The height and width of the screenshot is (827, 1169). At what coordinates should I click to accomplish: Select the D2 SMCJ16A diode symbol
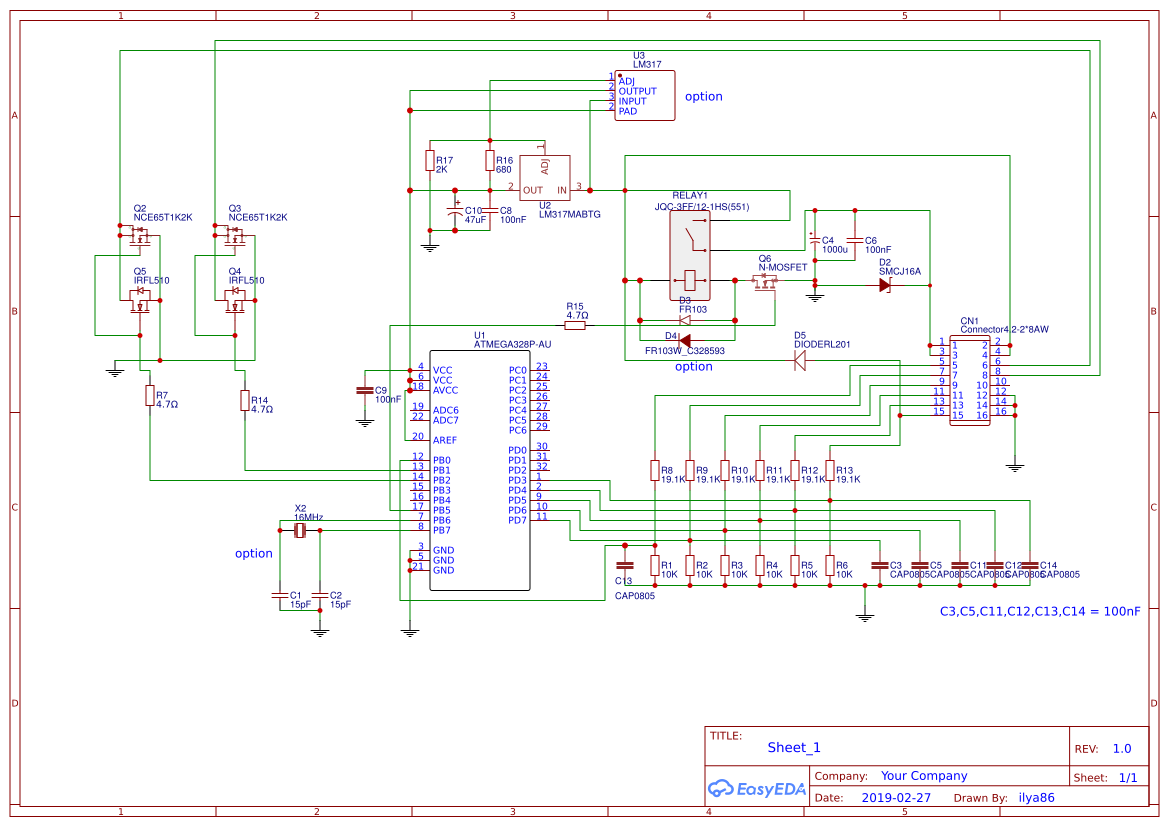885,285
